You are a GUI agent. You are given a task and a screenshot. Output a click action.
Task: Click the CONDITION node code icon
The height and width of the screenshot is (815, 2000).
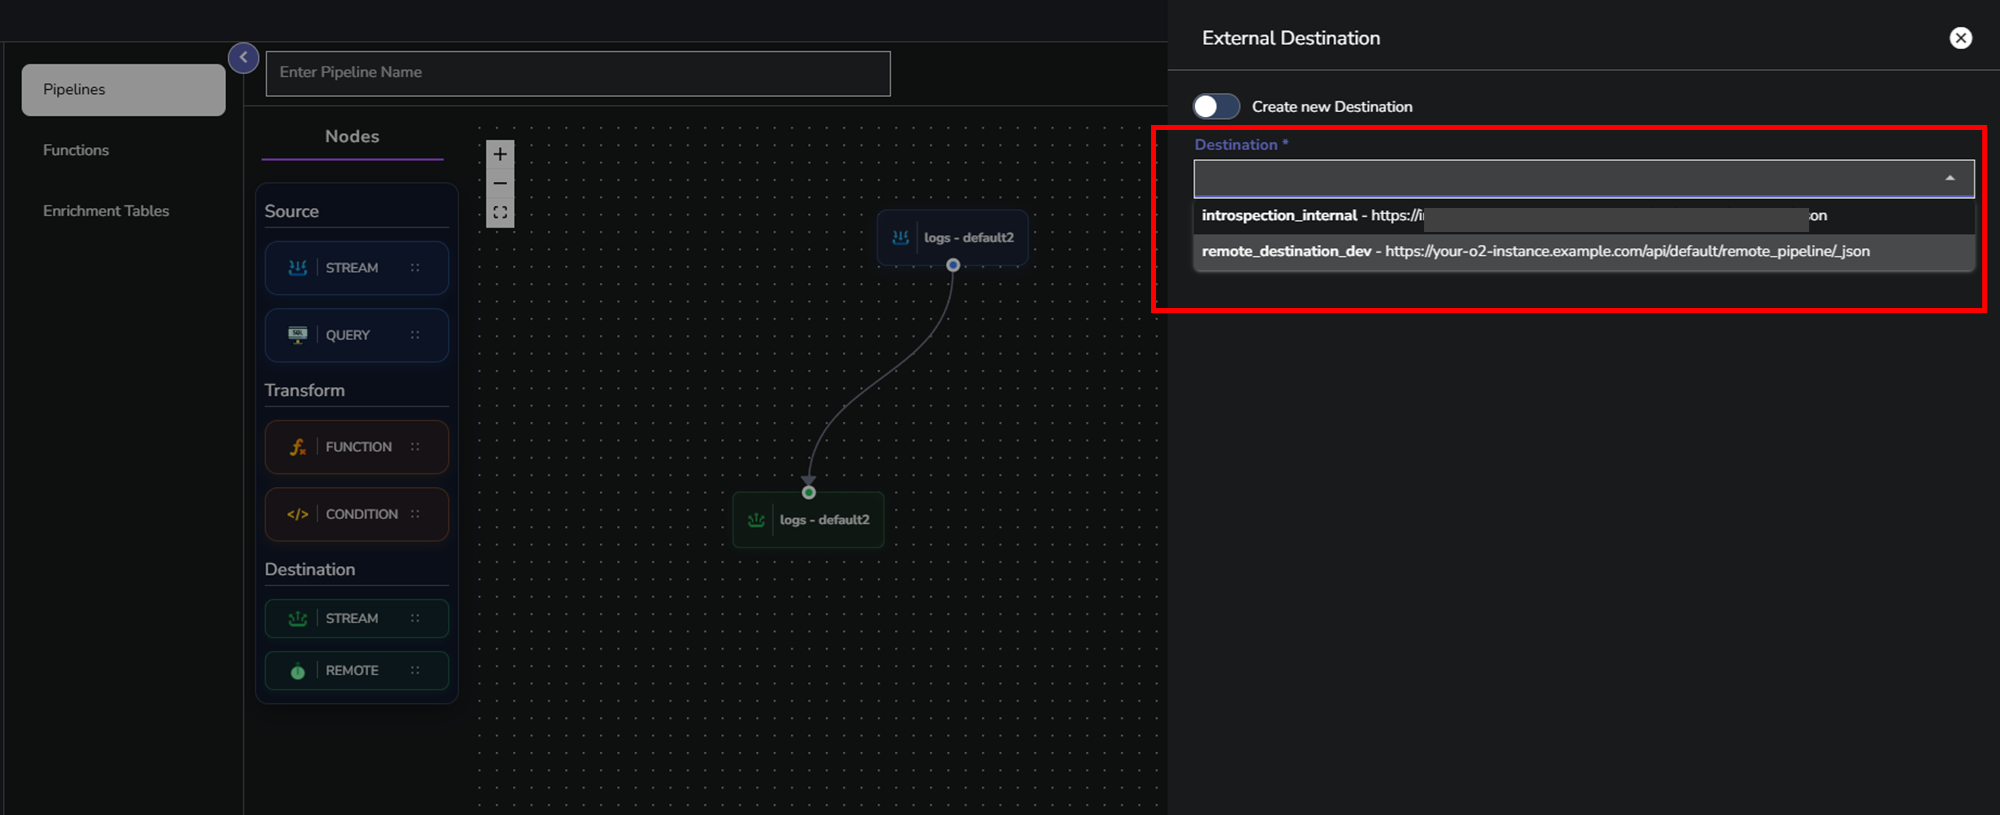click(297, 514)
